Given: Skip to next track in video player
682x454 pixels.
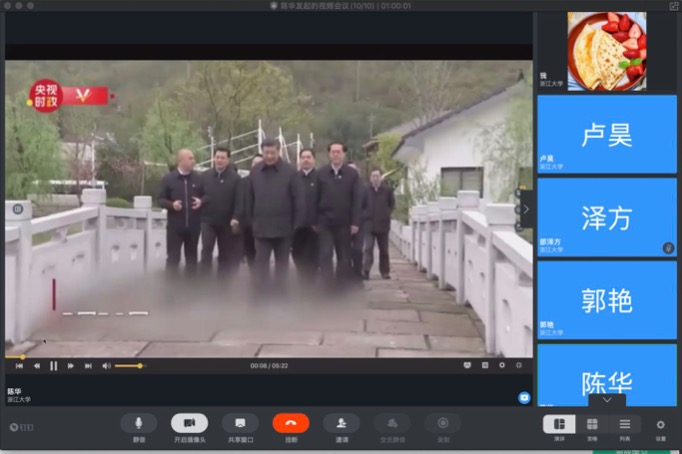Looking at the screenshot, I should click(x=88, y=366).
